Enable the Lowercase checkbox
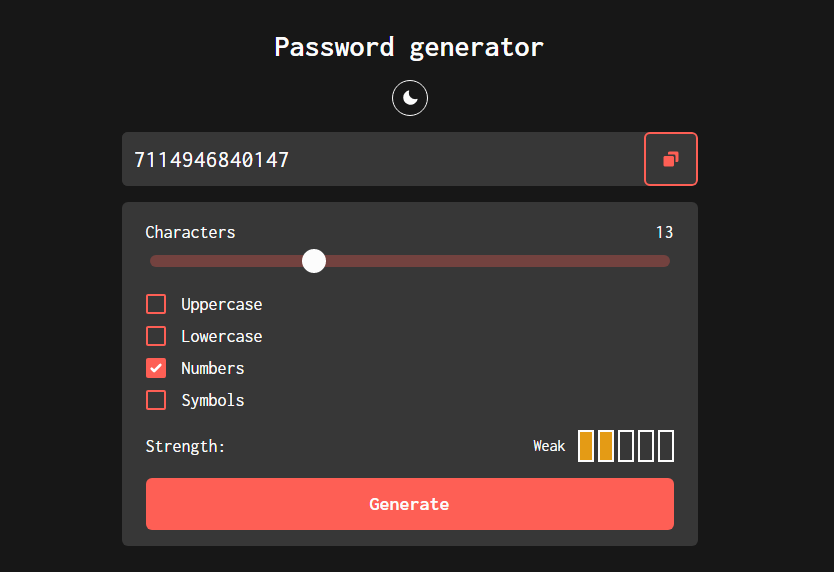The image size is (834, 572). (156, 336)
